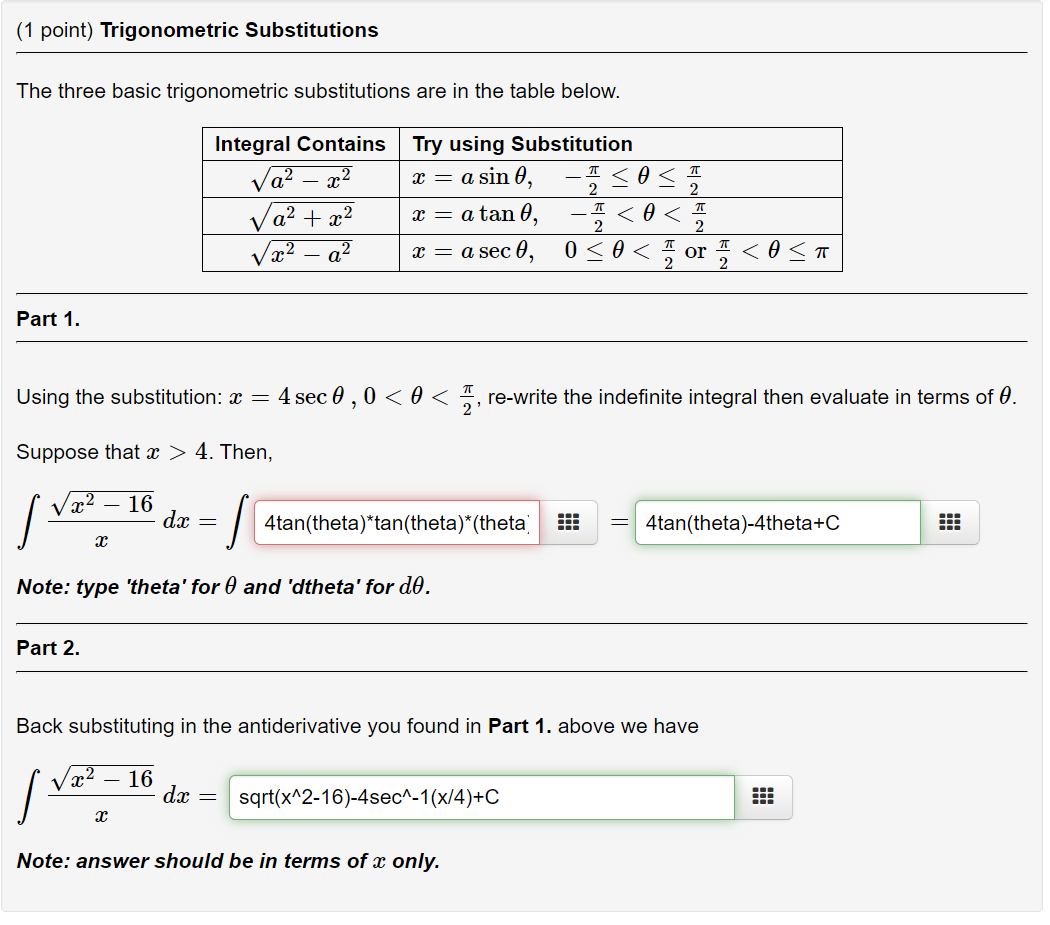Image resolution: width=1050 pixels, height=925 pixels.
Task: Click the red-bordered Part 1 integrand answer field
Action: 396,521
